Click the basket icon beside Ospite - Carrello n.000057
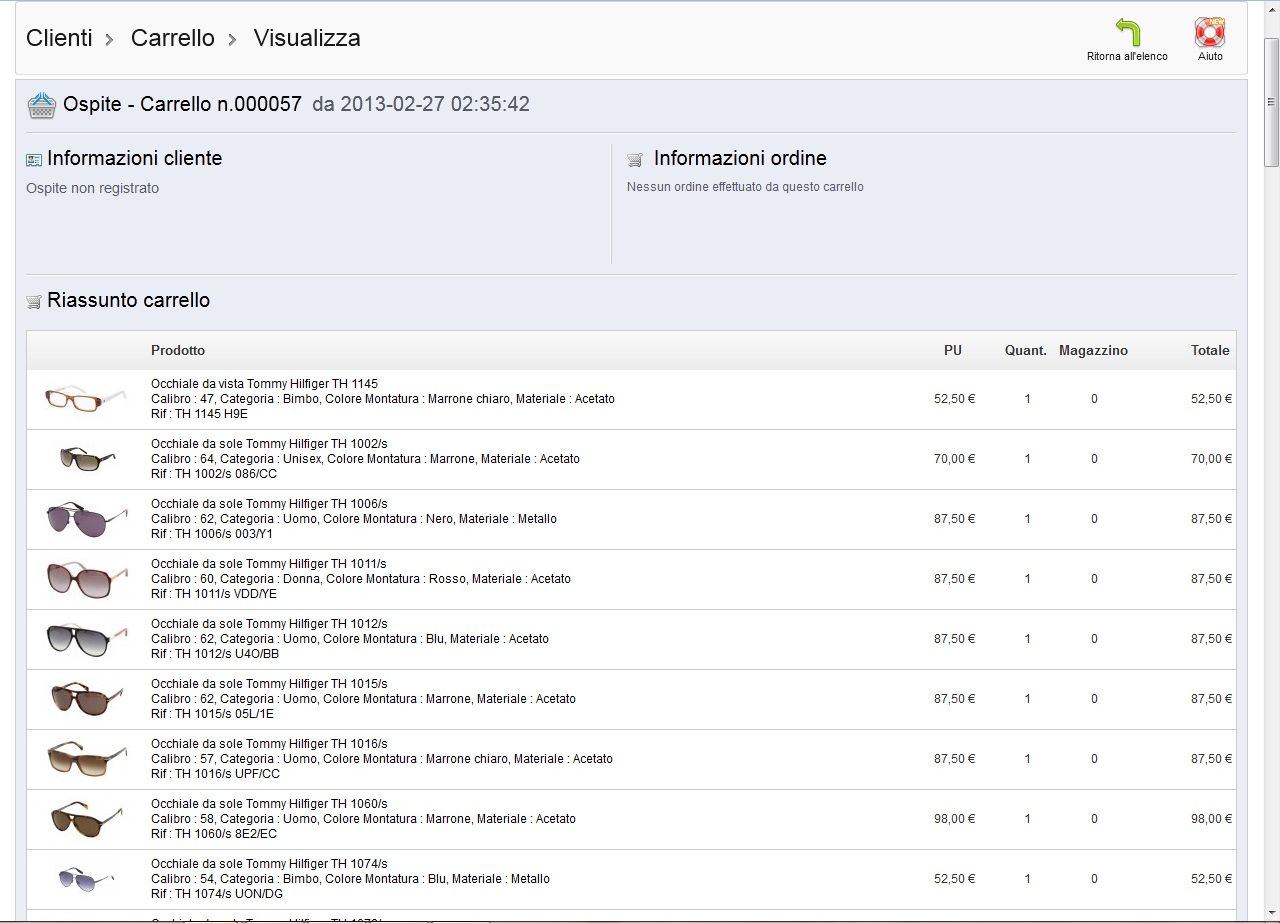 [x=41, y=105]
